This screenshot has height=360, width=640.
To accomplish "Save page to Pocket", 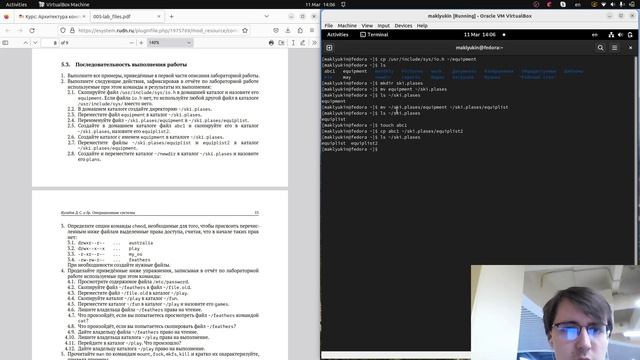I will (x=276, y=31).
